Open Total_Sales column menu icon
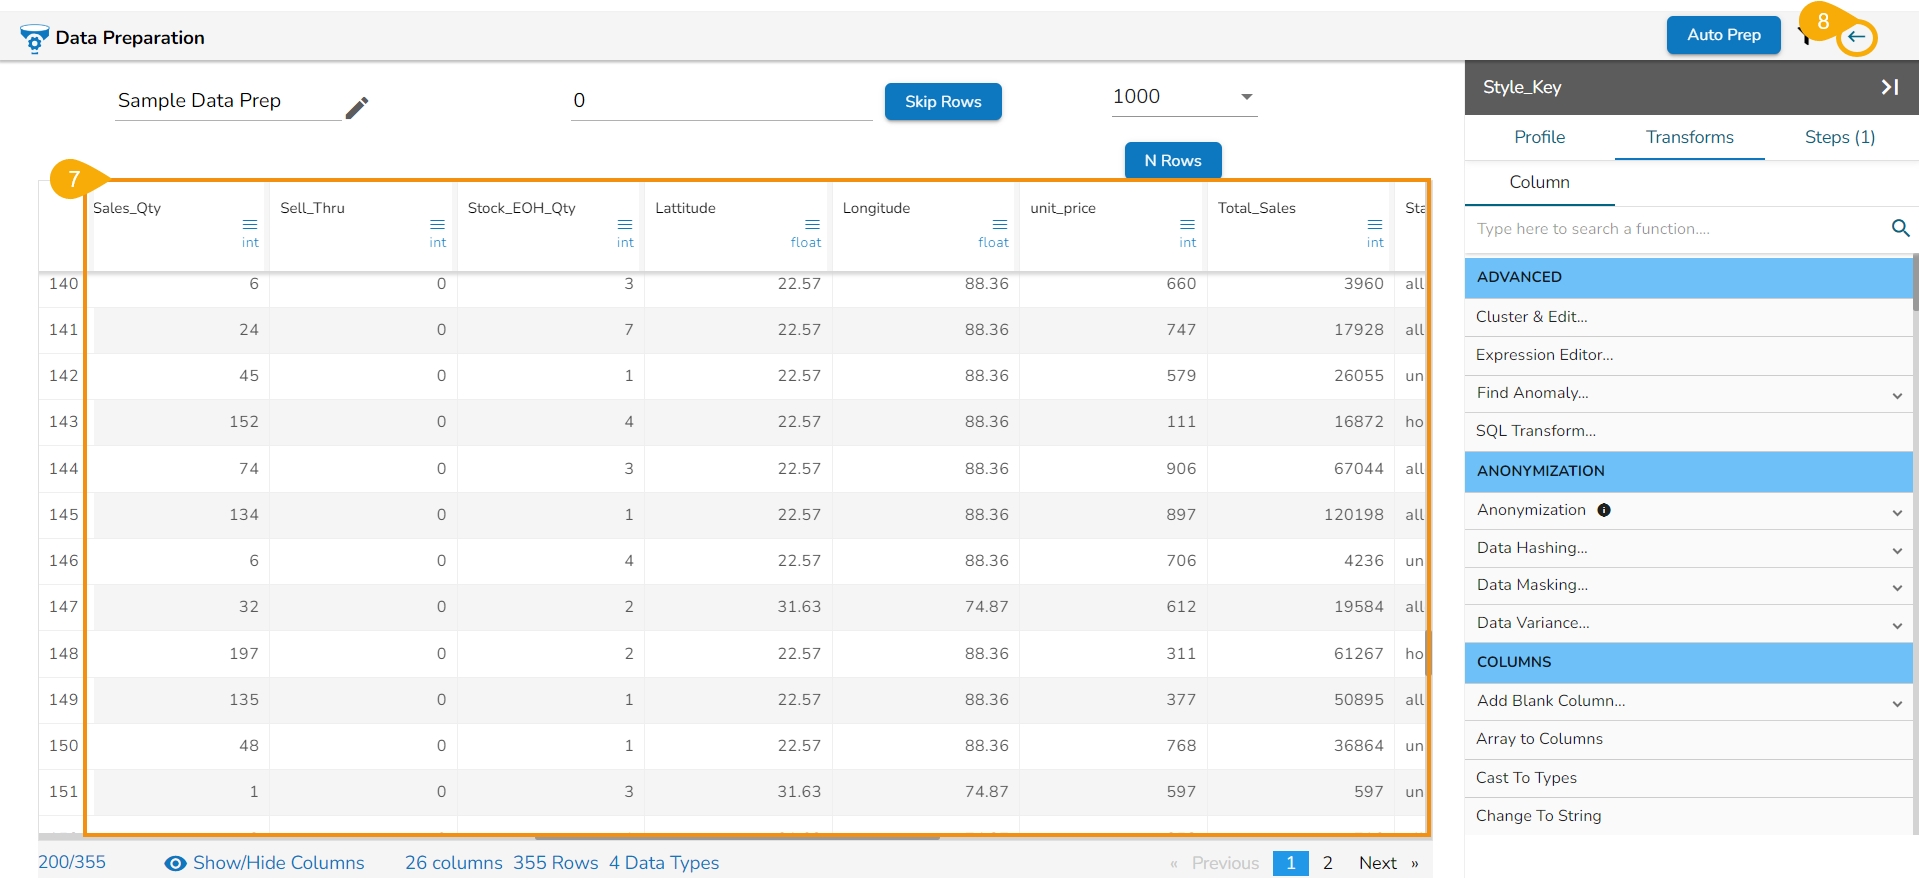The width and height of the screenshot is (1919, 882). tap(1375, 224)
